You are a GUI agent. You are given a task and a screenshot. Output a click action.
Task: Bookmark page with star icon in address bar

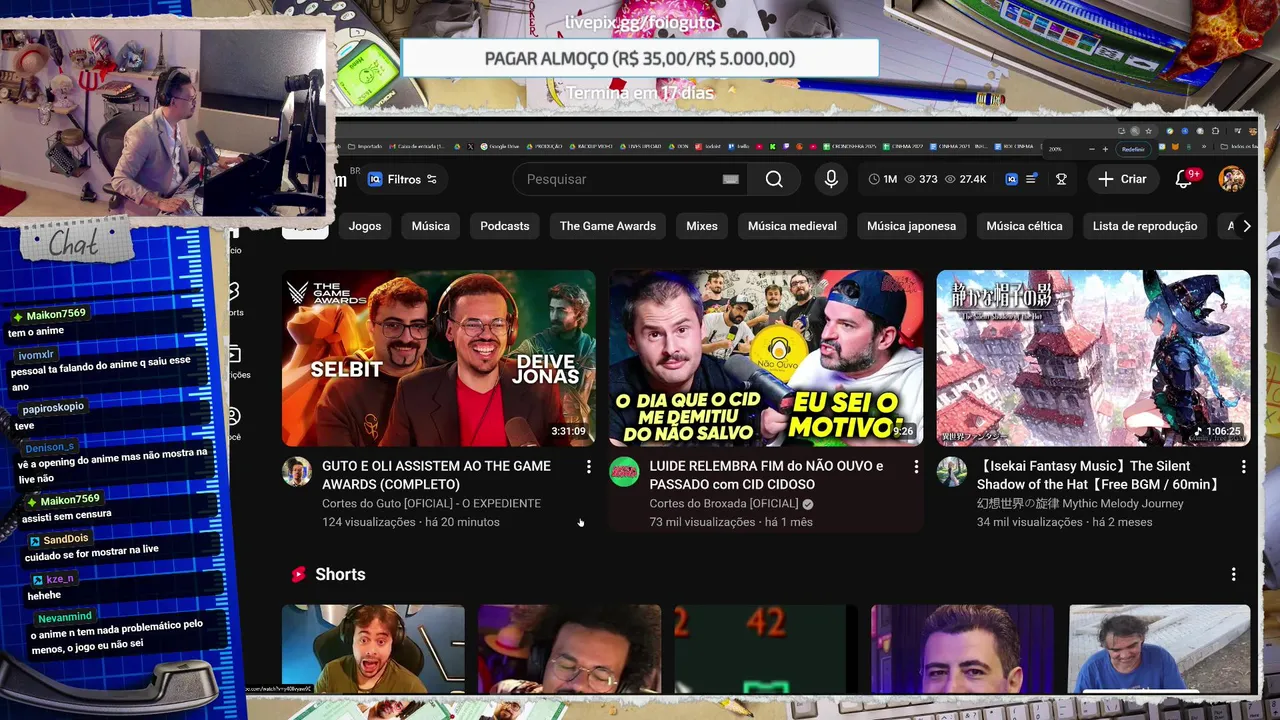[1148, 131]
